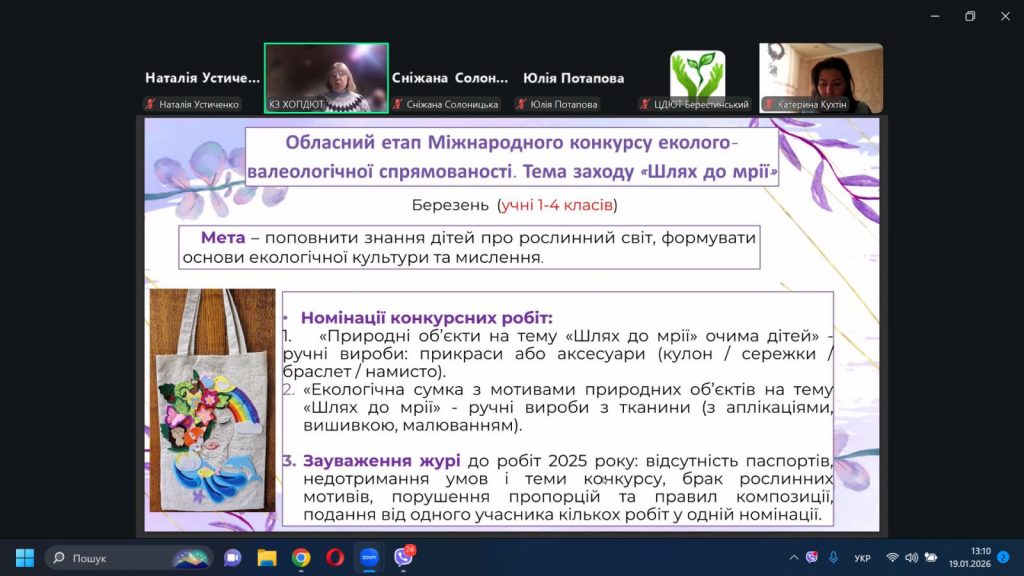Open Wi-Fi network settings in tray

pyautogui.click(x=891, y=557)
